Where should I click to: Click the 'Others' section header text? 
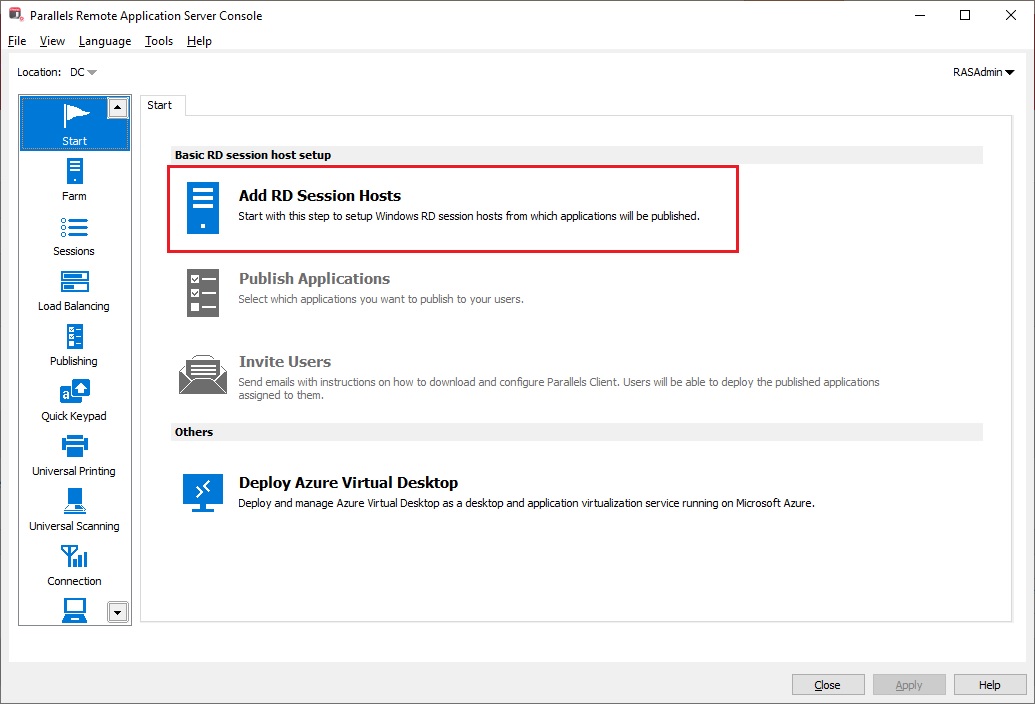[x=194, y=432]
